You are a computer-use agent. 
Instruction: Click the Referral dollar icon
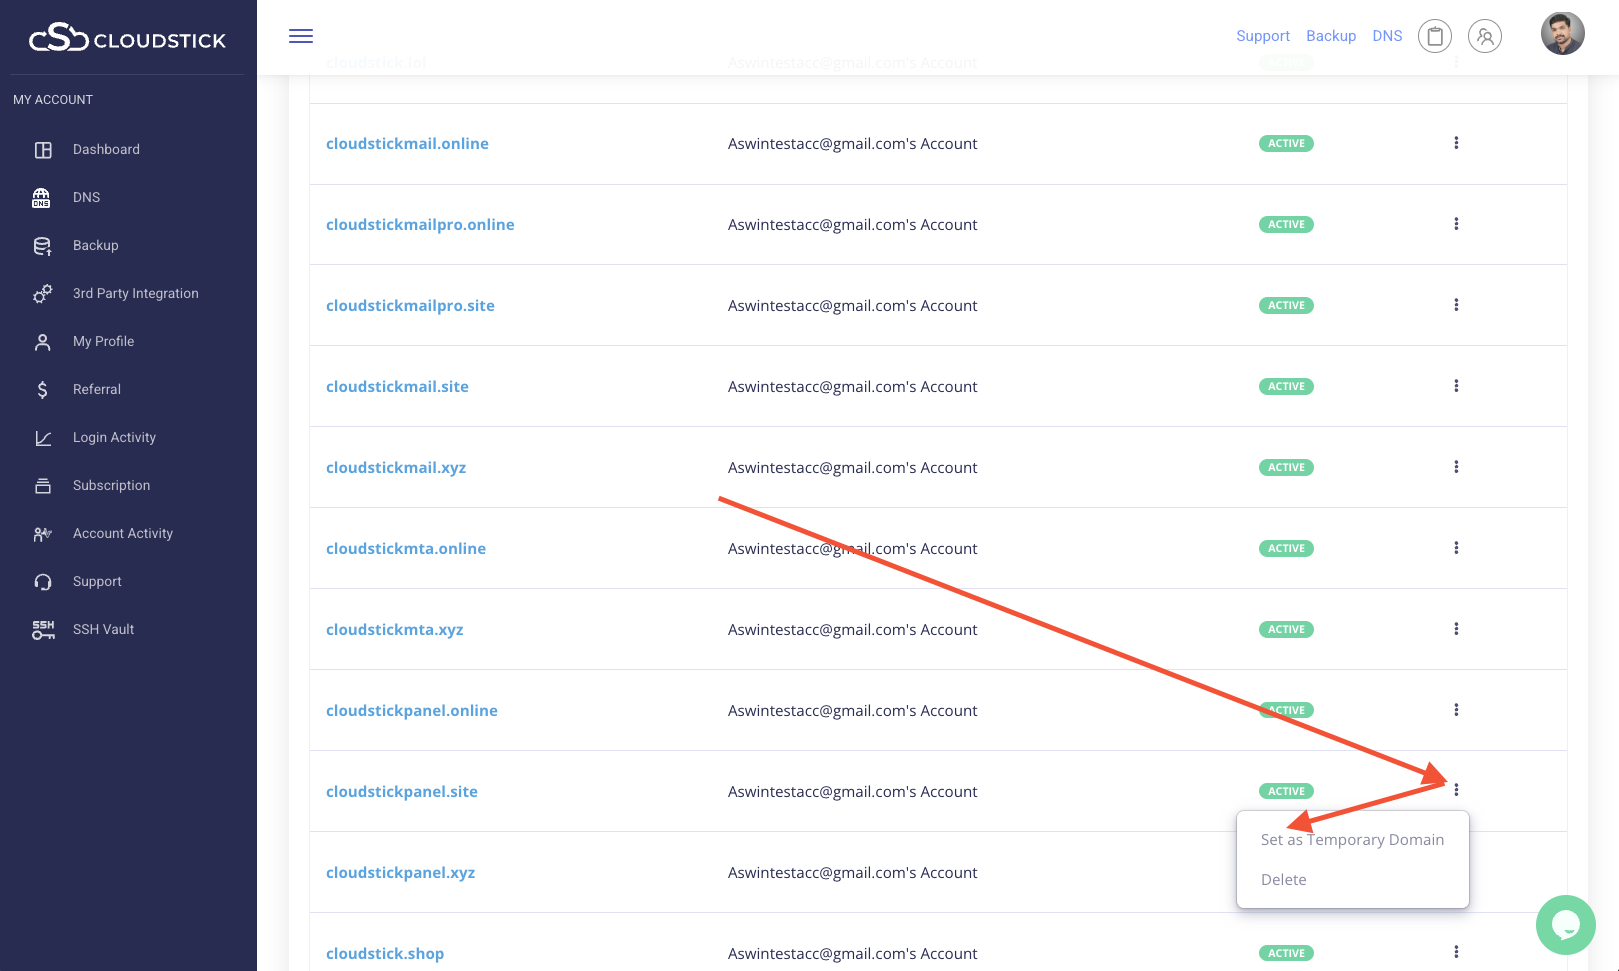pyautogui.click(x=42, y=389)
